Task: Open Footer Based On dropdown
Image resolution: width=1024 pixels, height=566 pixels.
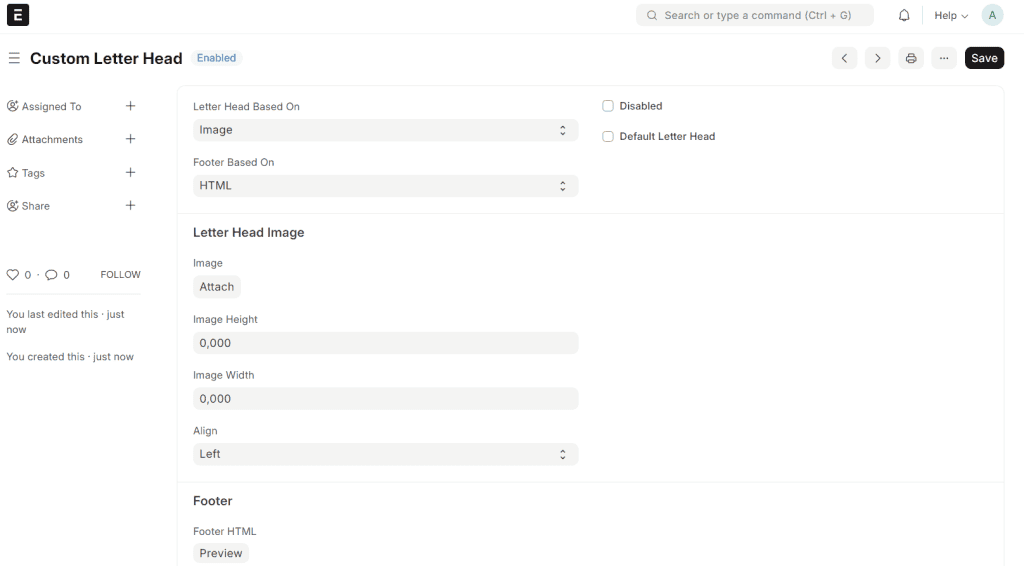Action: pos(385,186)
